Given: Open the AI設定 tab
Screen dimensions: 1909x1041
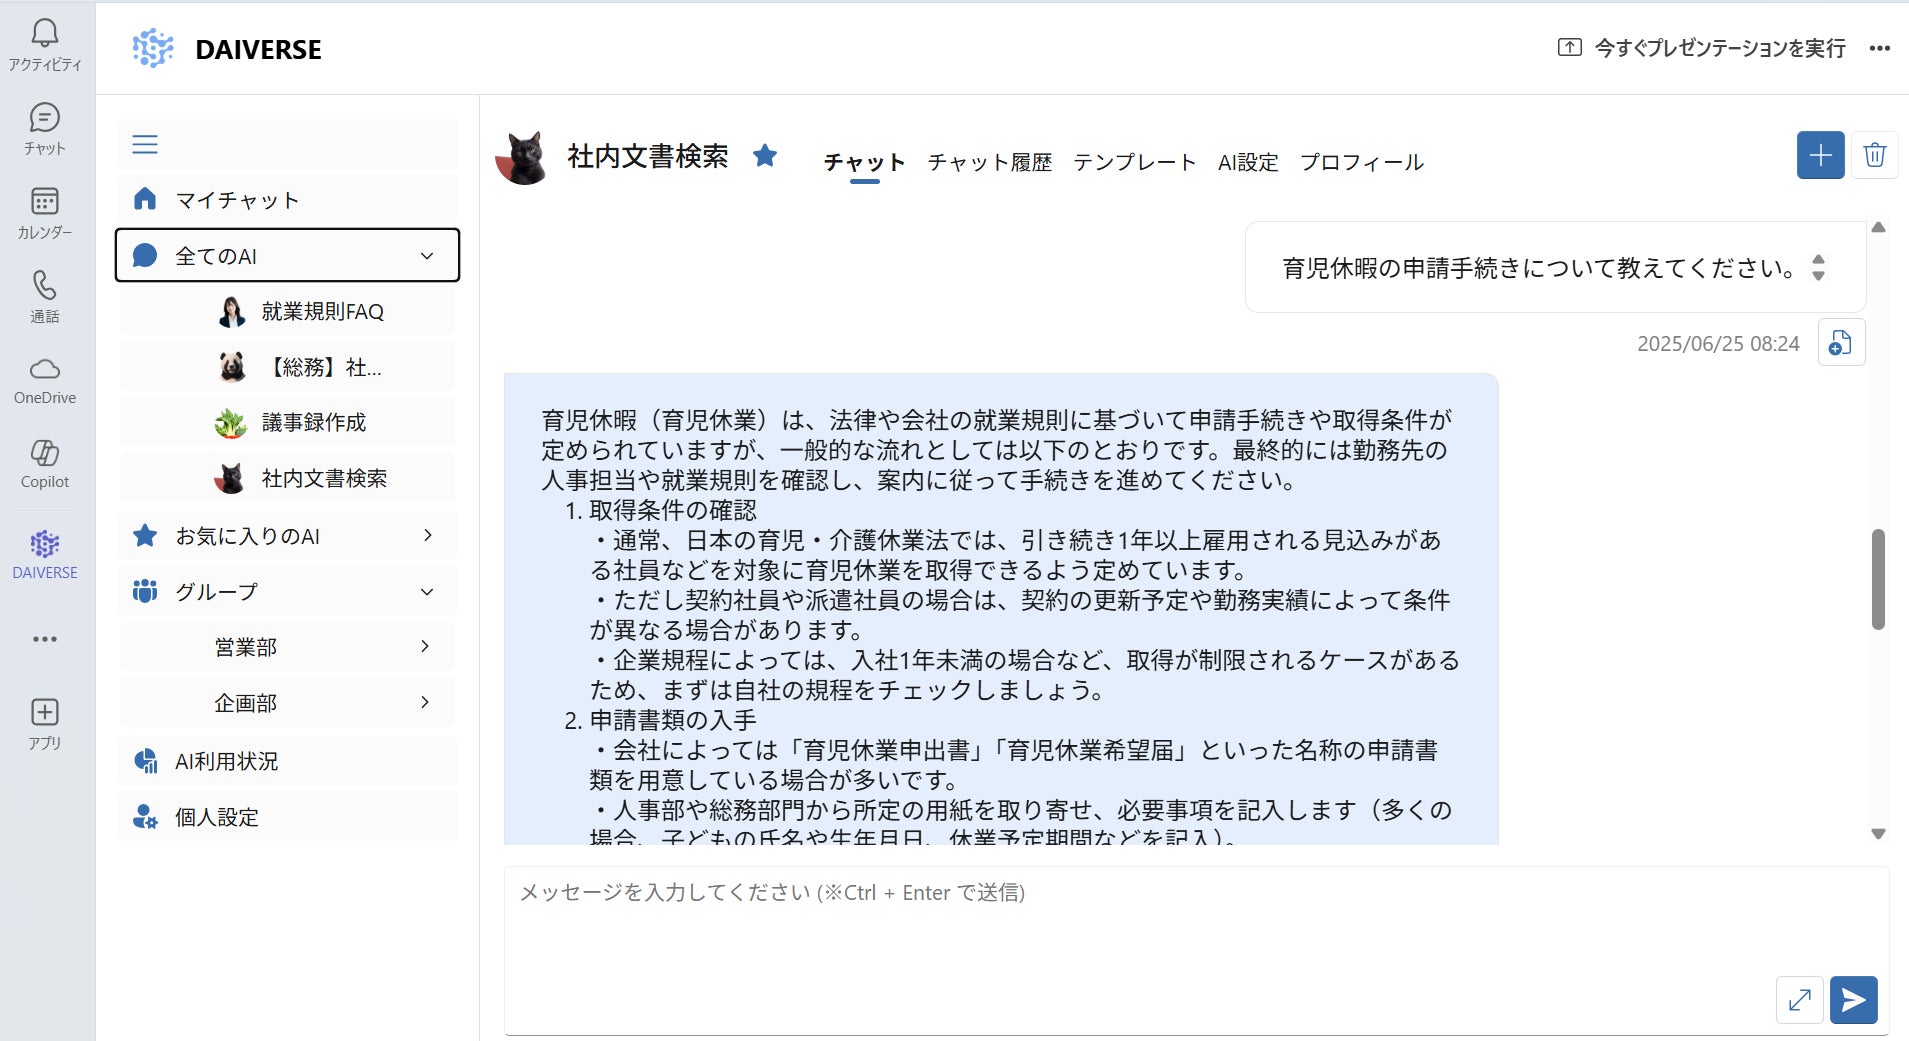Looking at the screenshot, I should pyautogui.click(x=1247, y=162).
